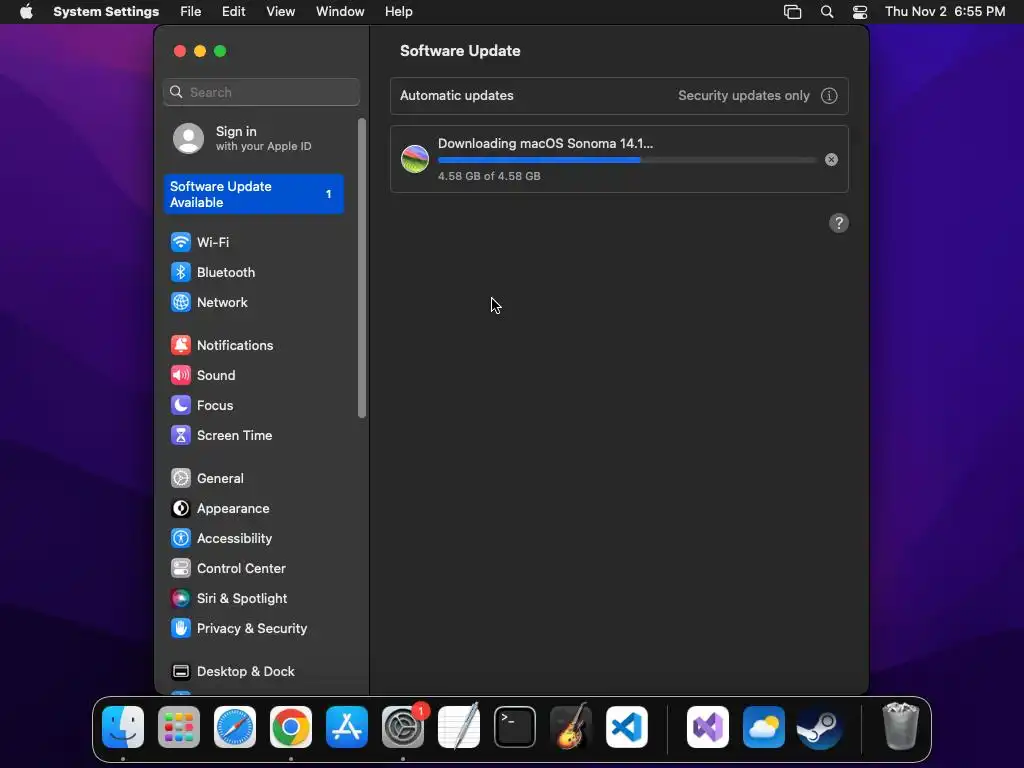Viewport: 1024px width, 768px height.
Task: Launch Safari from the Dock
Action: coord(235,727)
